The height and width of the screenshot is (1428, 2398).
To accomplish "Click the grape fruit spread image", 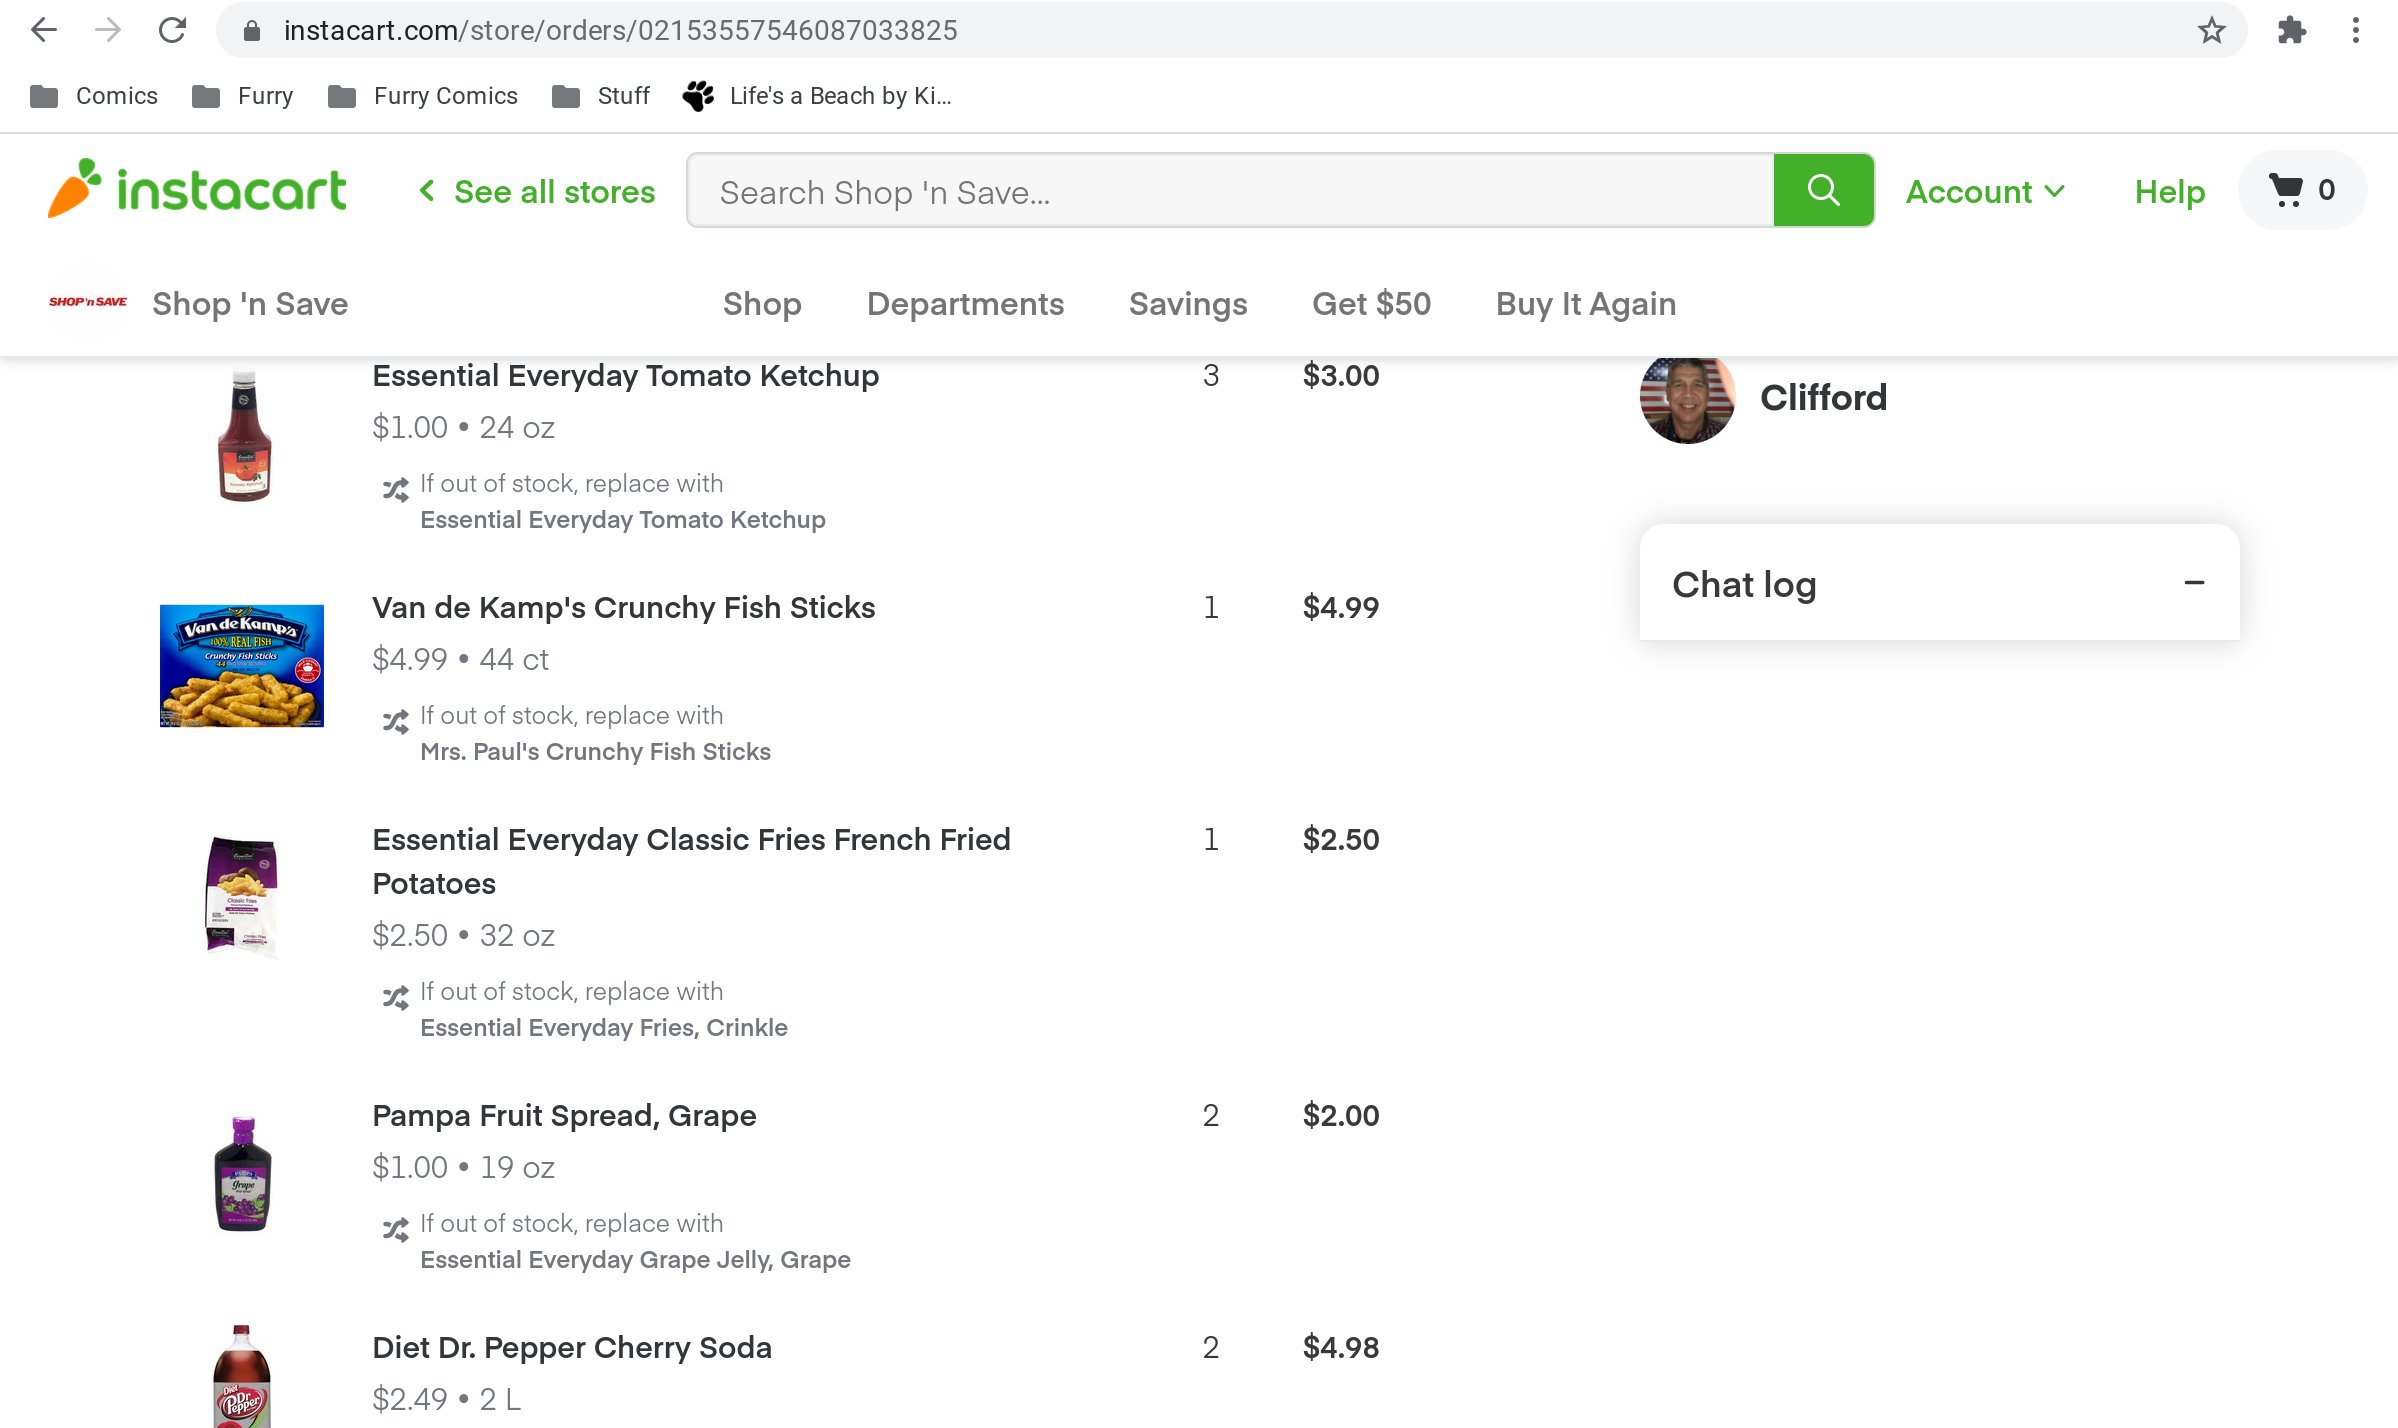I will 243,1174.
